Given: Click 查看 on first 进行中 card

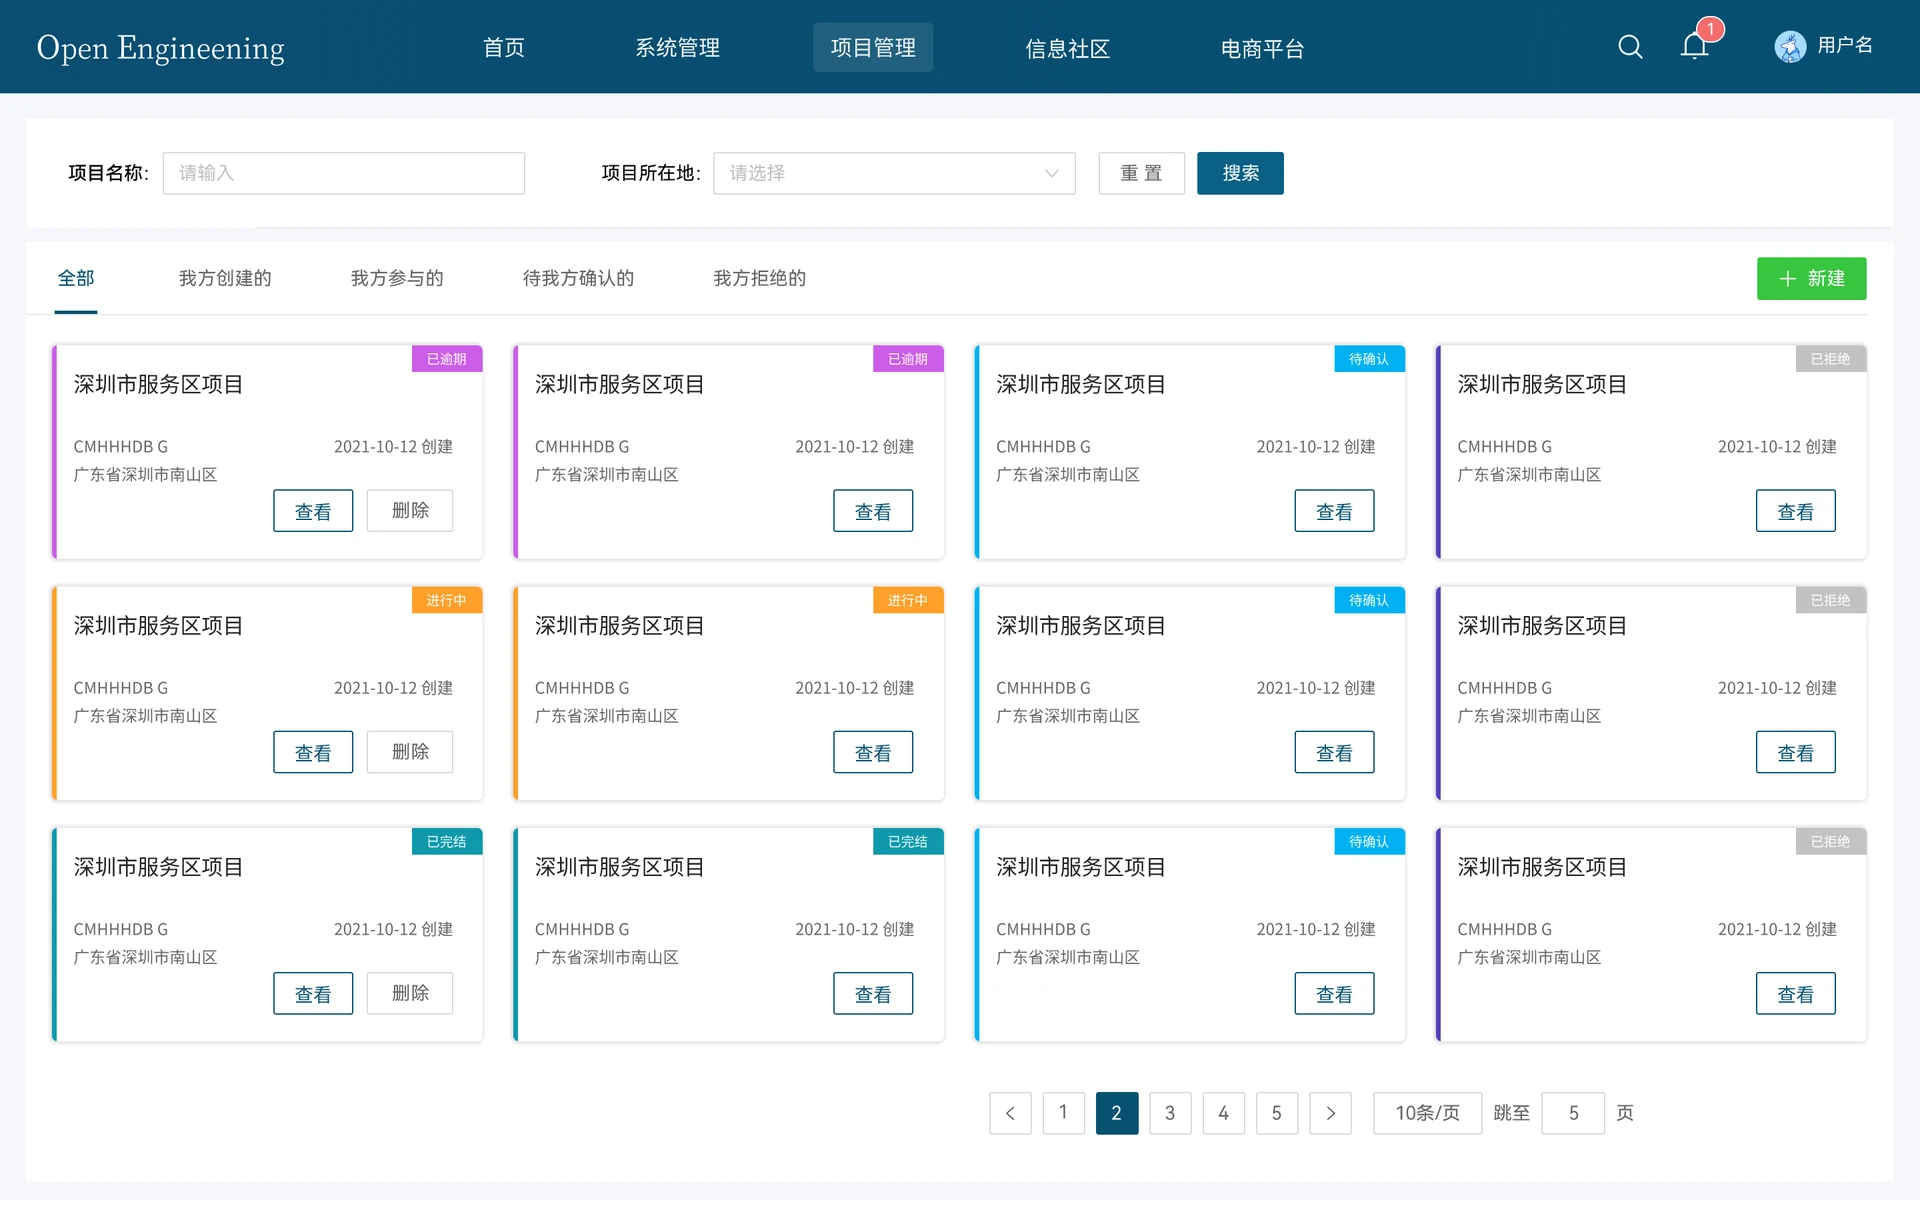Looking at the screenshot, I should pos(313,752).
